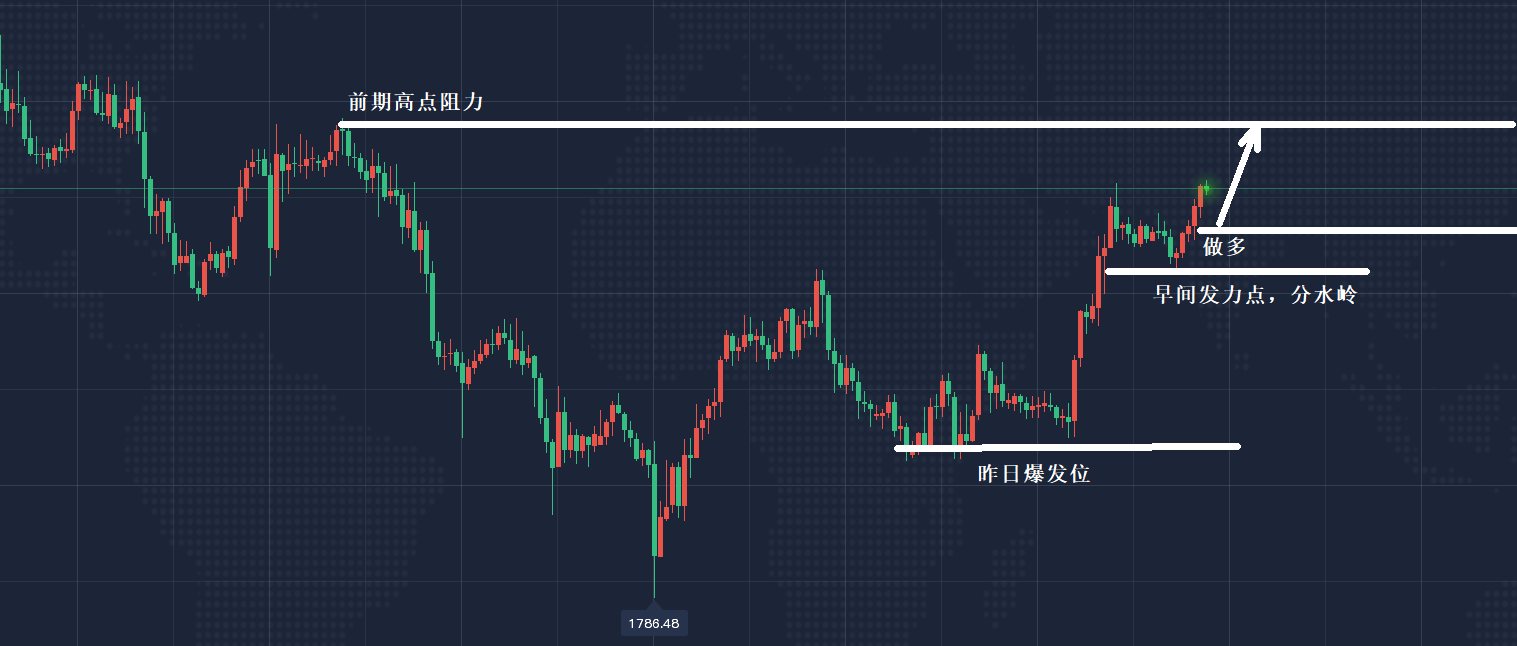The image size is (1517, 646).
Task: Click the right end of "昨日爆发位" support line
Action: [x=1237, y=446]
